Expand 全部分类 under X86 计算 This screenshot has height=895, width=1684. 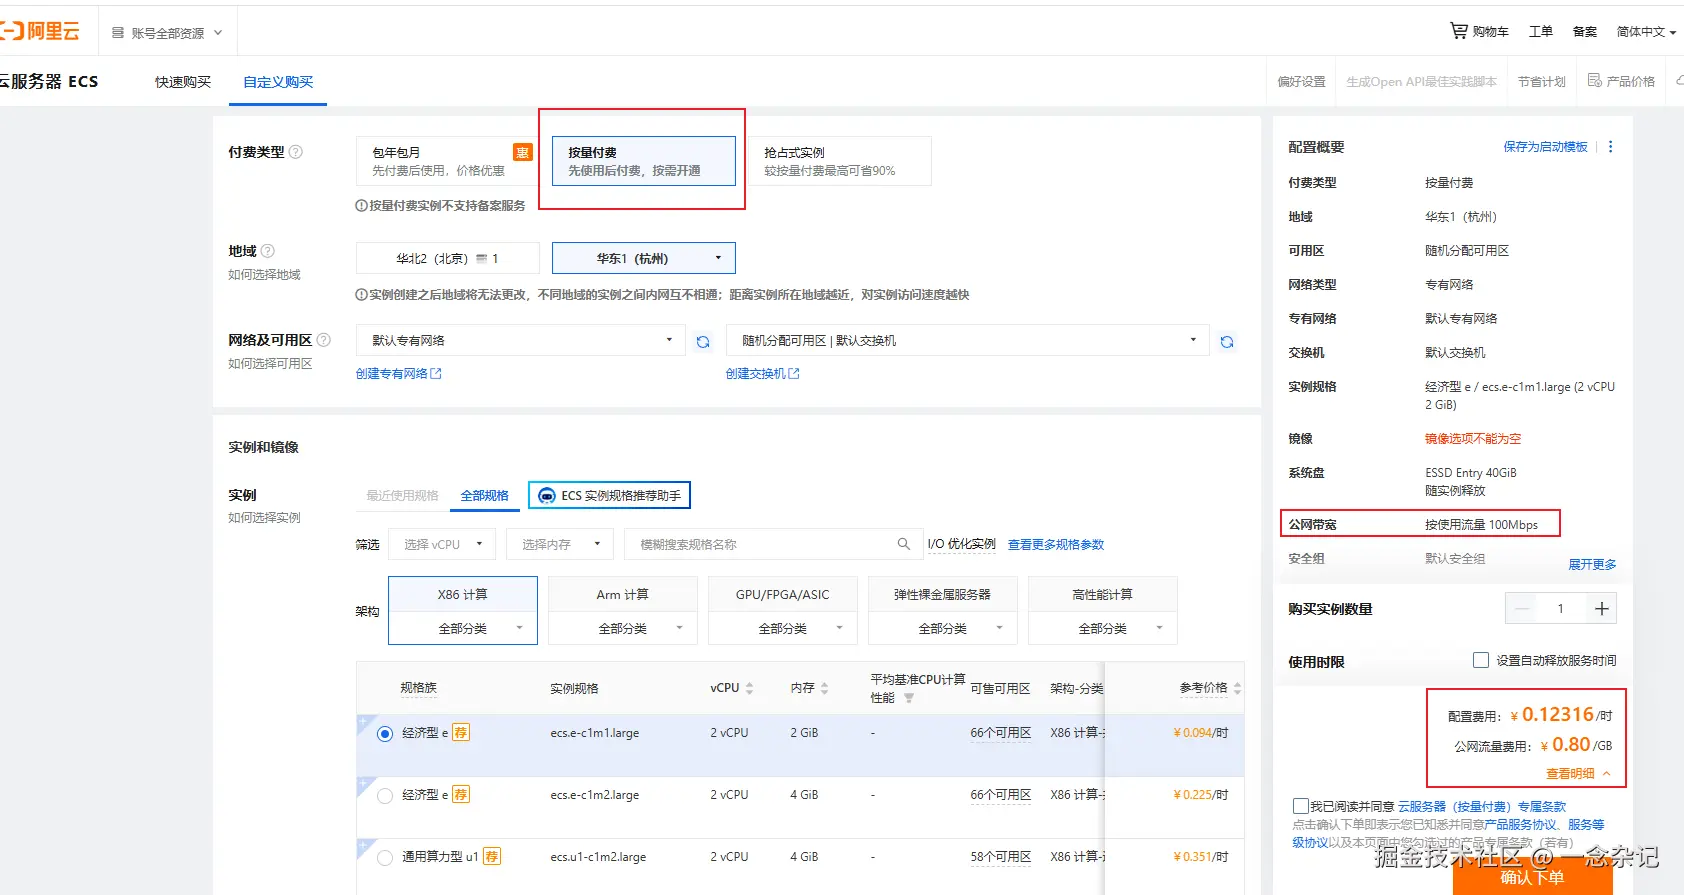(x=463, y=628)
